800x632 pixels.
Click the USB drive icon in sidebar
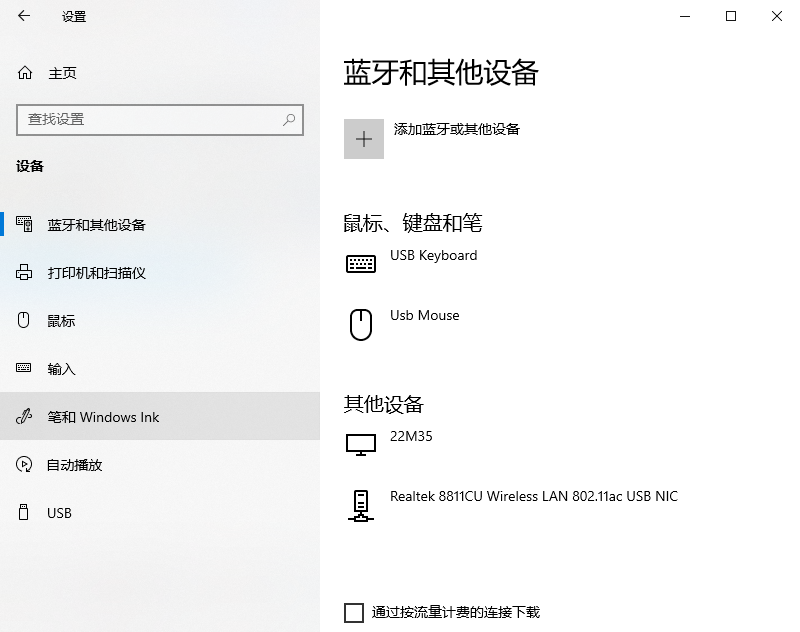(x=24, y=513)
